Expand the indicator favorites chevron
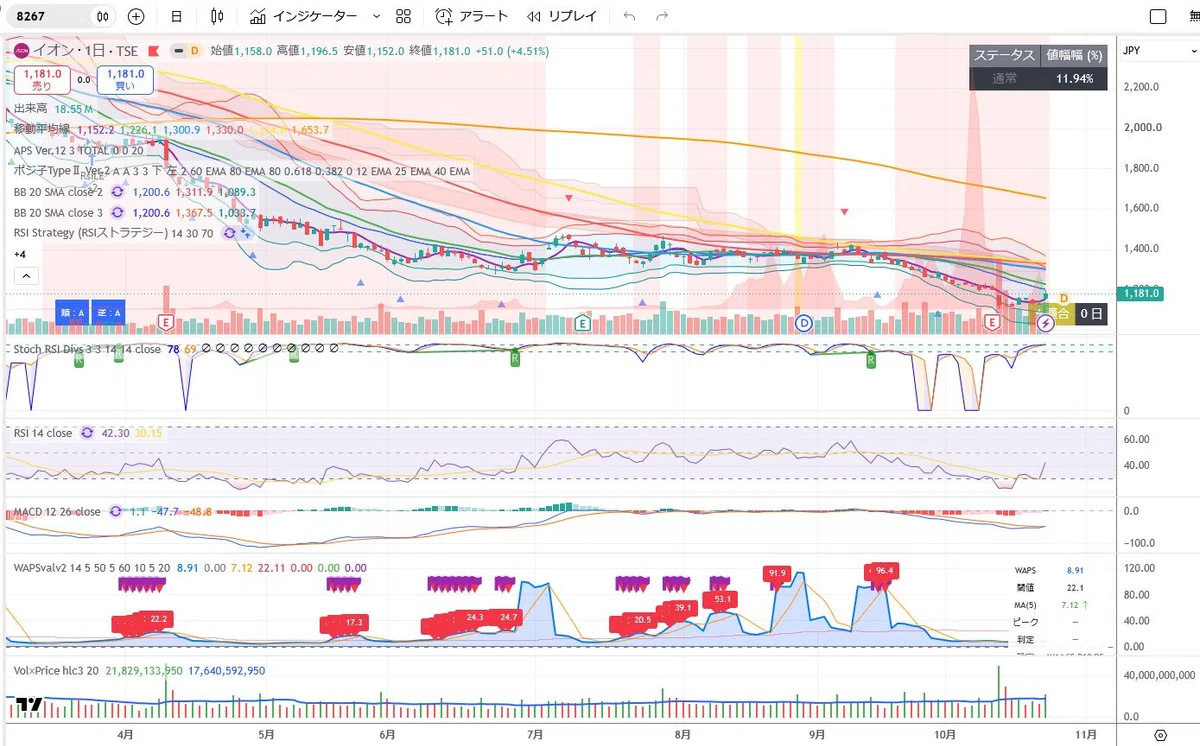Image resolution: width=1200 pixels, height=746 pixels. (376, 16)
